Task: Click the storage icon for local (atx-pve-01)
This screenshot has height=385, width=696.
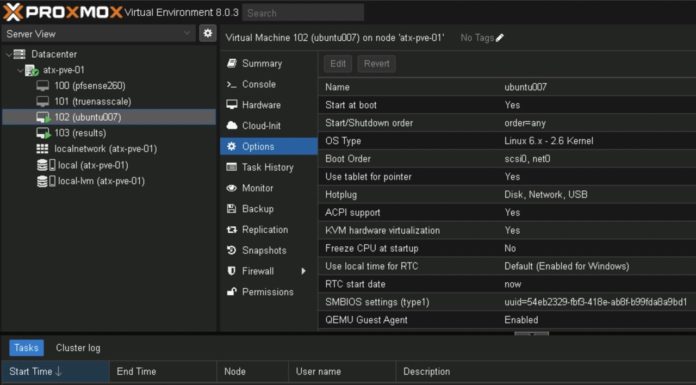Action: (46, 165)
